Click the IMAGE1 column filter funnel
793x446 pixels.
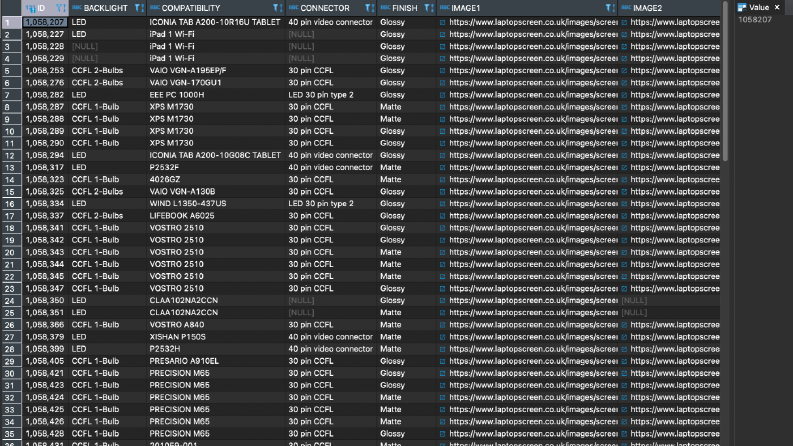click(609, 8)
